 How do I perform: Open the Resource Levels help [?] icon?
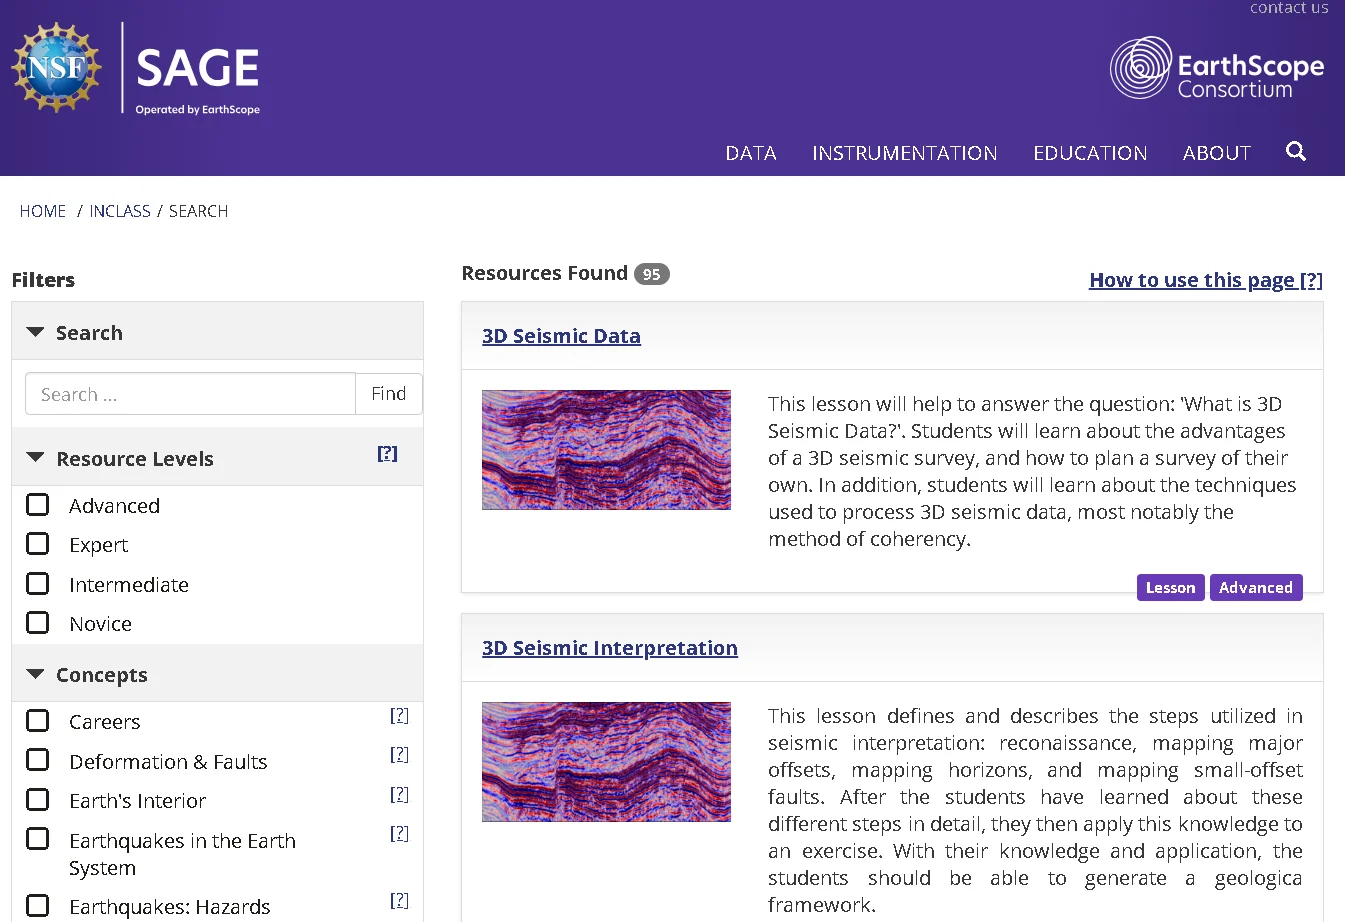(x=387, y=453)
